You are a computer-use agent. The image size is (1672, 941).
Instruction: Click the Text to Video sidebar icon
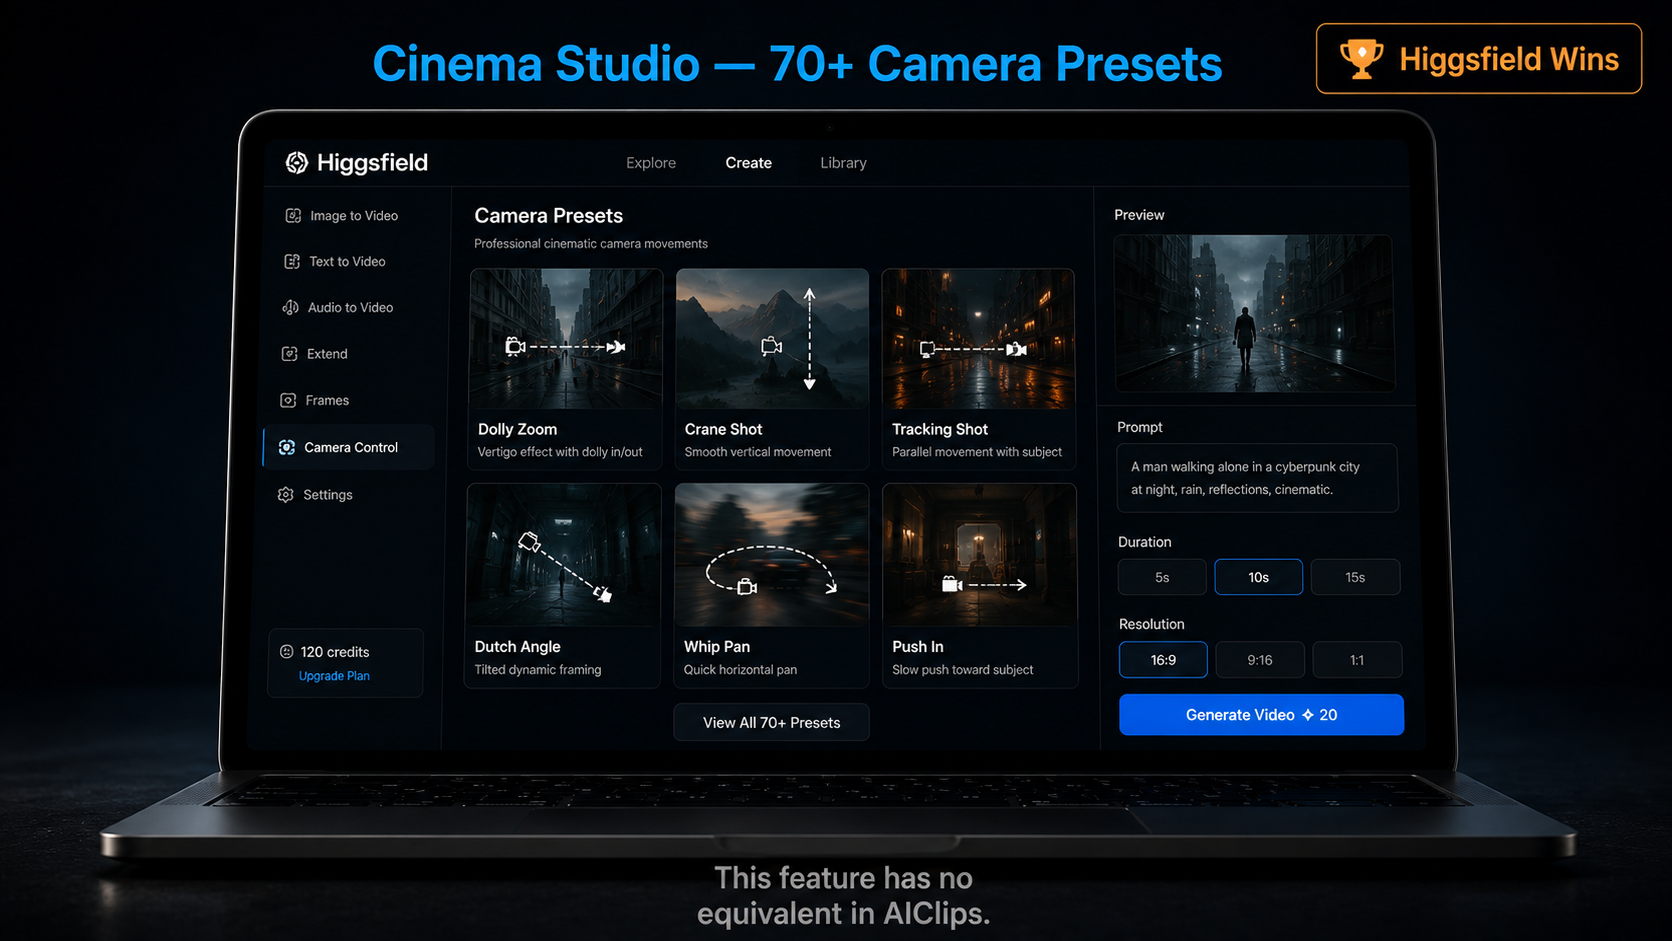click(x=292, y=262)
